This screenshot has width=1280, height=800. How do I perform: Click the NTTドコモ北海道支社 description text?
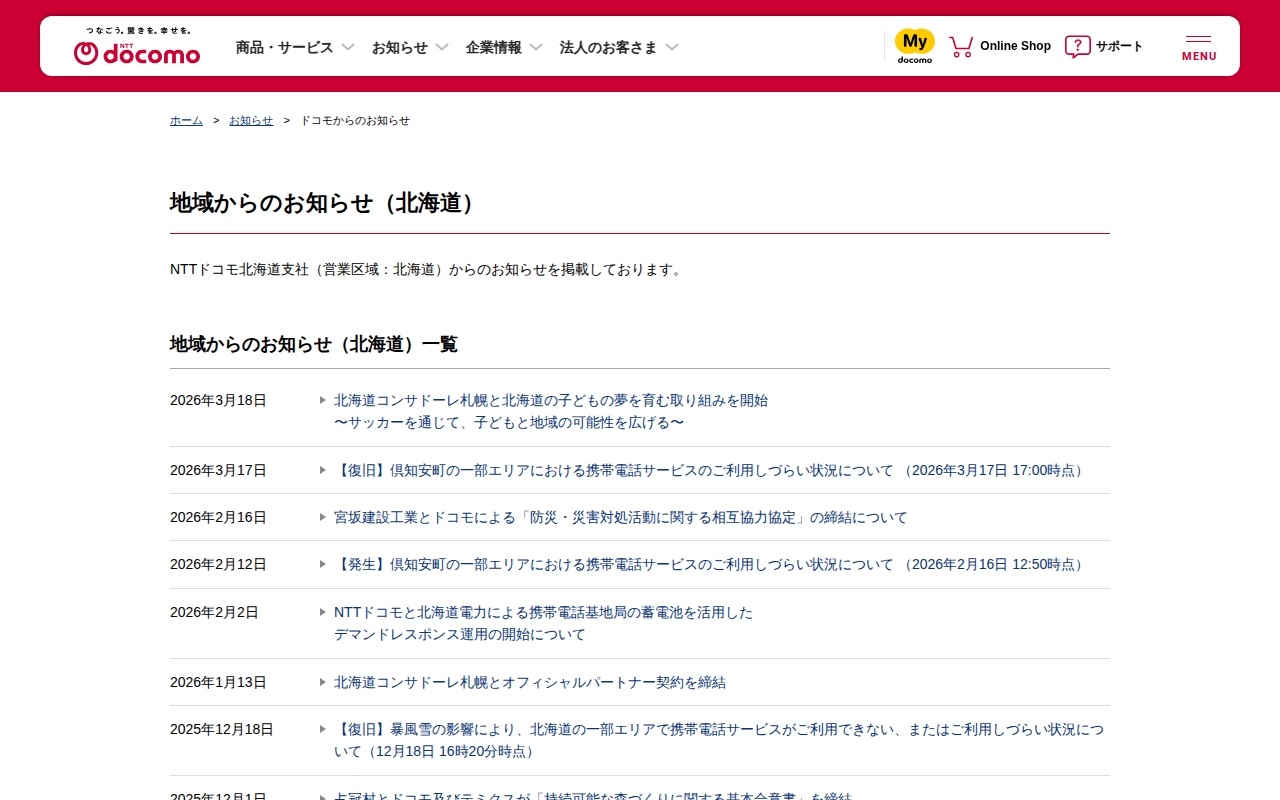(x=428, y=269)
